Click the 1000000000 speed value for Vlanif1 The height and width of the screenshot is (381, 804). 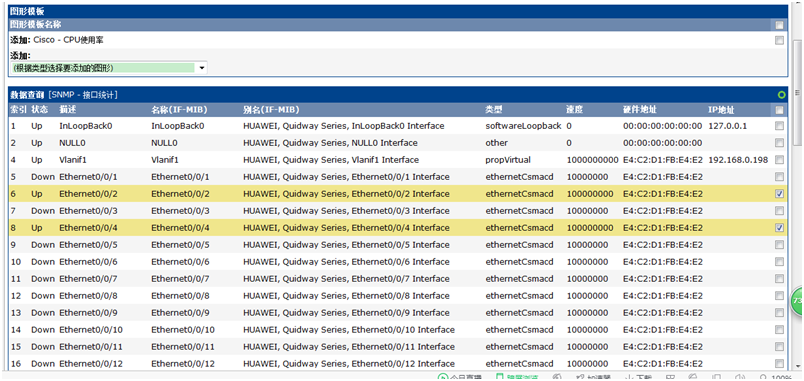593,159
